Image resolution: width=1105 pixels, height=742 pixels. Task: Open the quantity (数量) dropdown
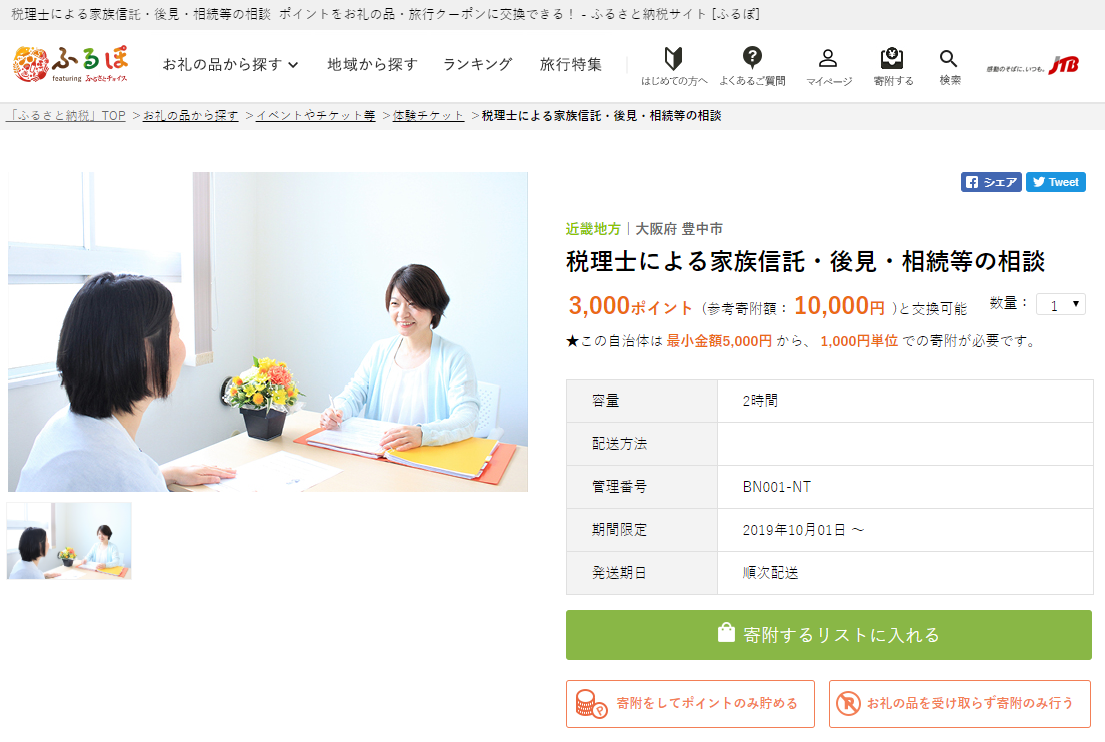[1061, 304]
